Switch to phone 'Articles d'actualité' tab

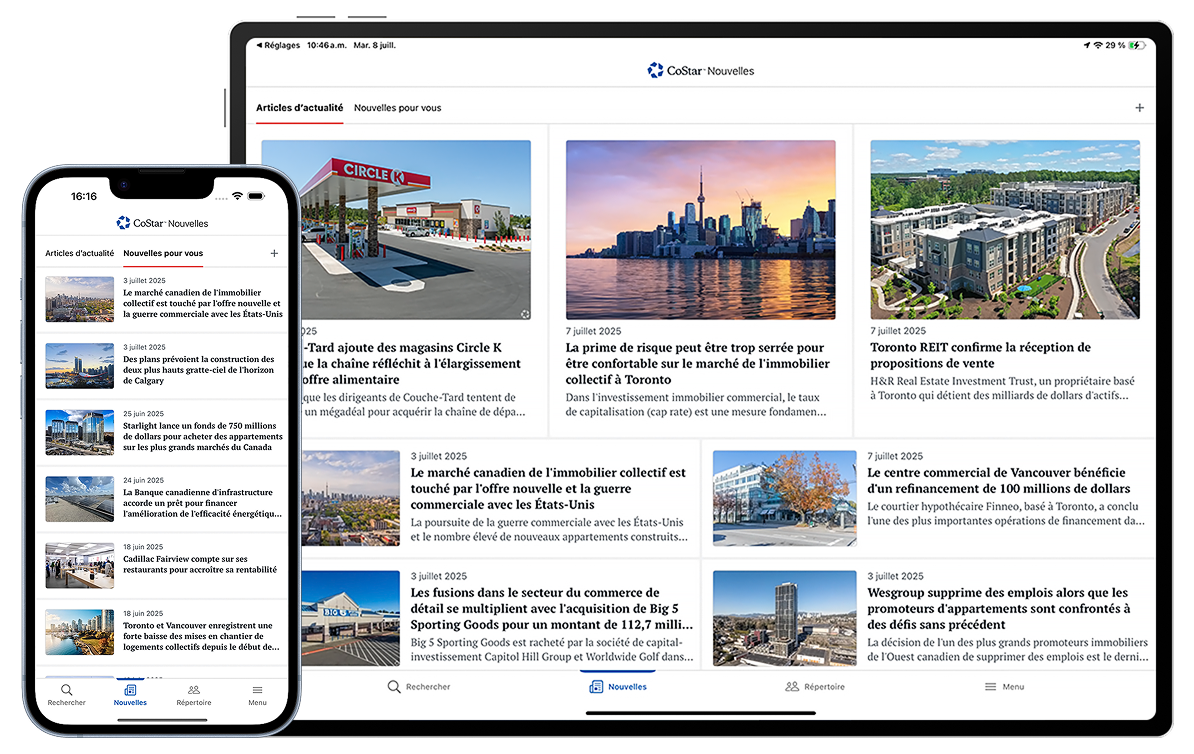coord(79,254)
